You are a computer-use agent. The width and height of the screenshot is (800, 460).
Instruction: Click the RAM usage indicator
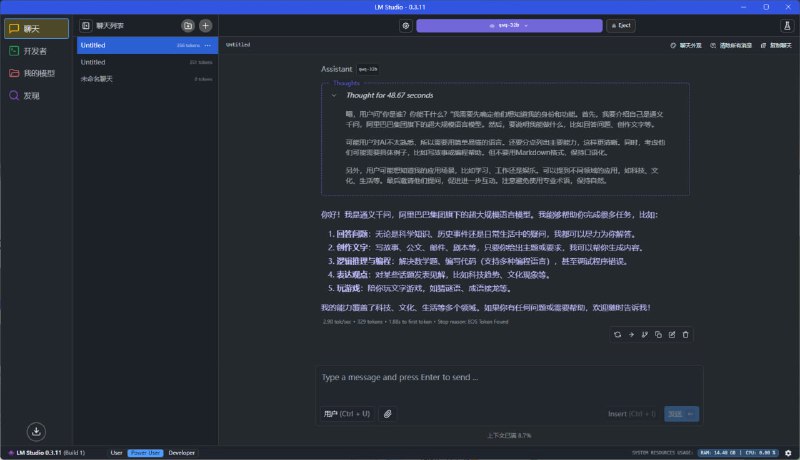(718, 453)
